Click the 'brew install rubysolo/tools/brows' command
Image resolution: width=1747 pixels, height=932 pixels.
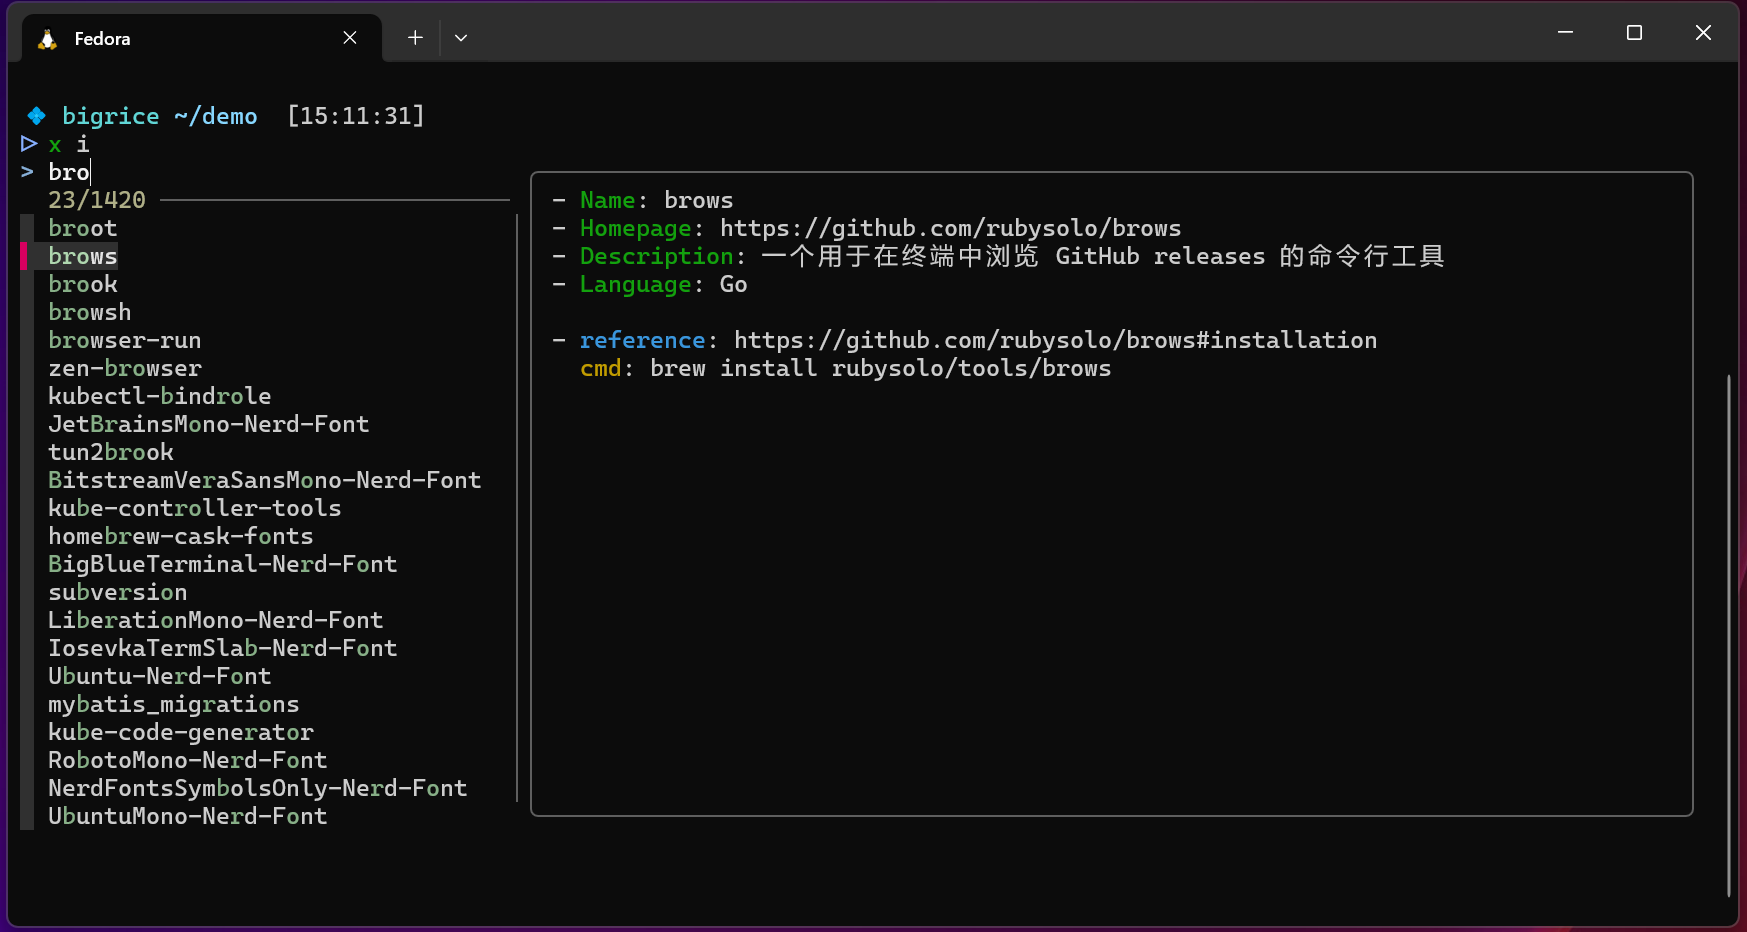[x=881, y=368]
